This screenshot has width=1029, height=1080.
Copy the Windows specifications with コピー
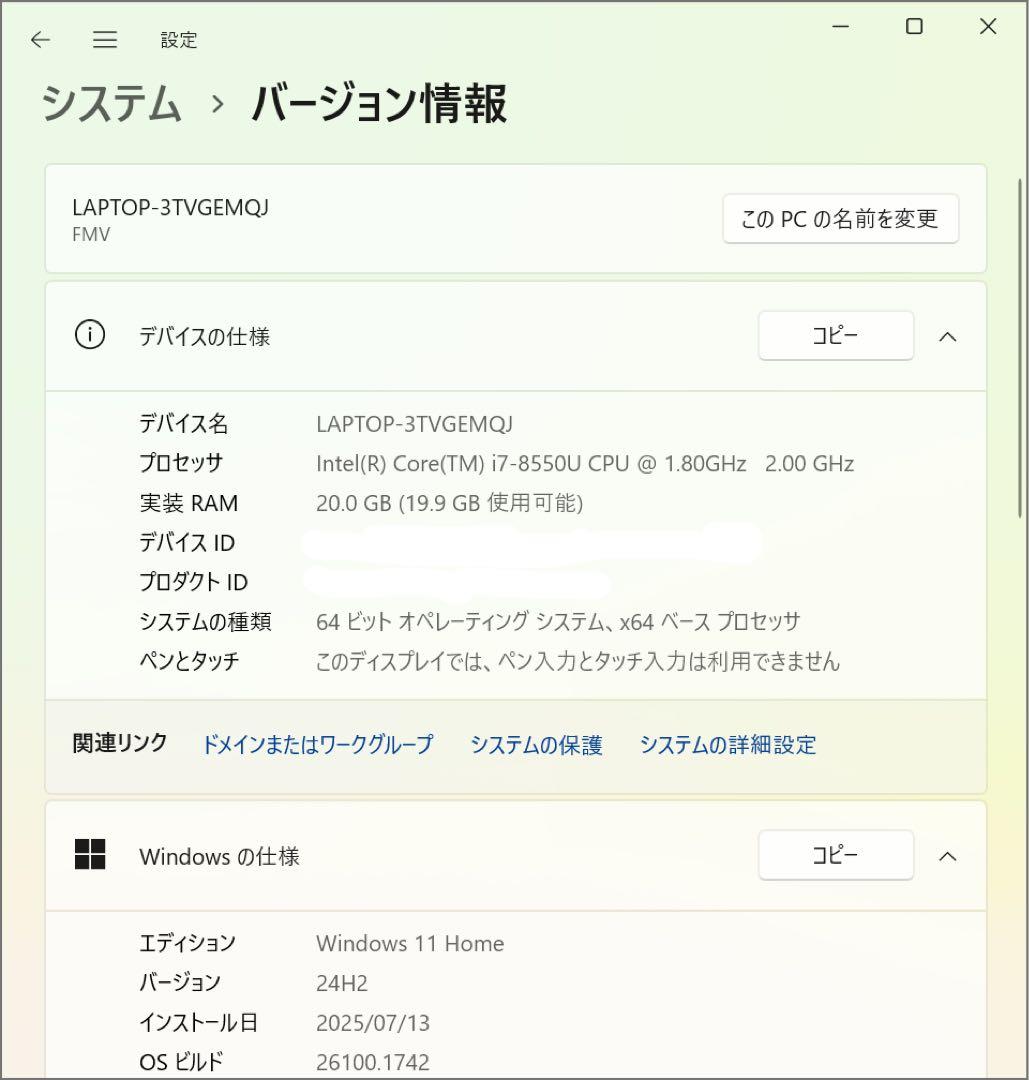coord(836,855)
